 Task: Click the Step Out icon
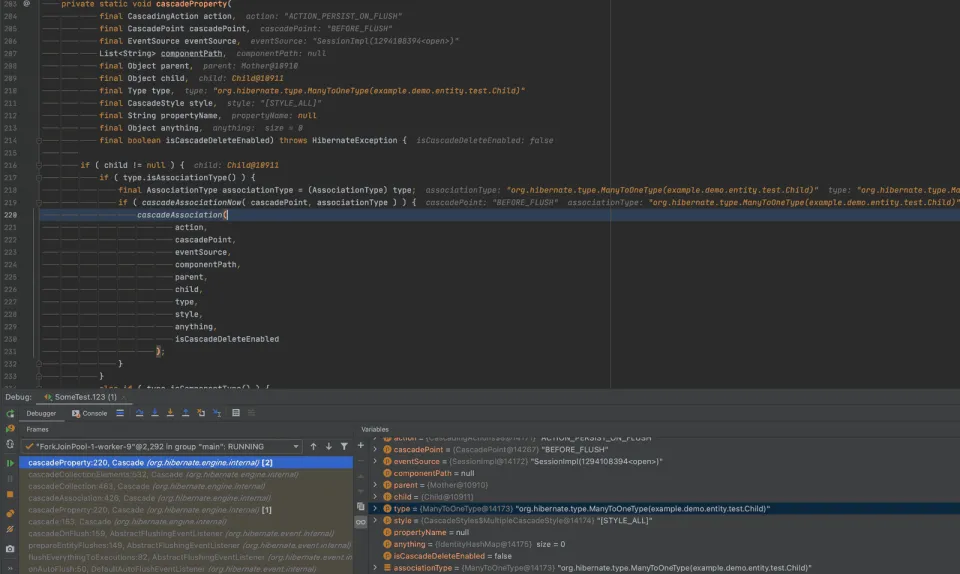186,413
